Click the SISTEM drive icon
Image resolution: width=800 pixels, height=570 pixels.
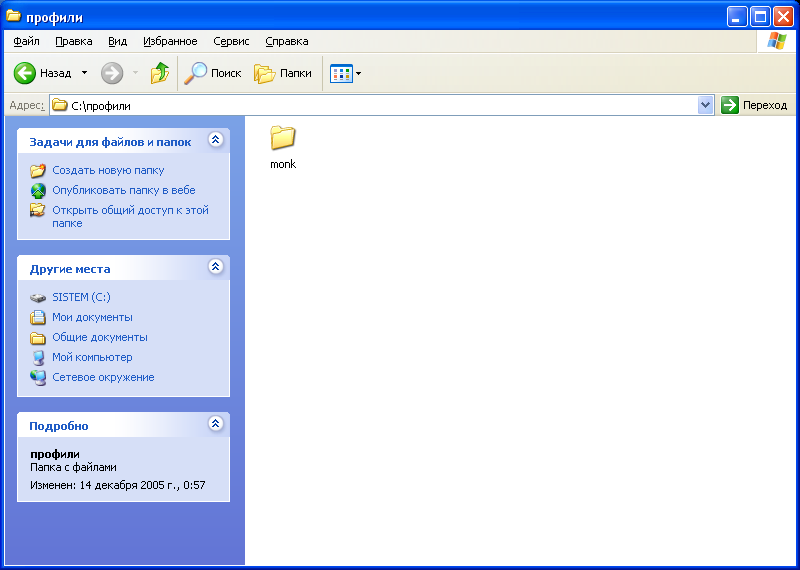click(38, 298)
